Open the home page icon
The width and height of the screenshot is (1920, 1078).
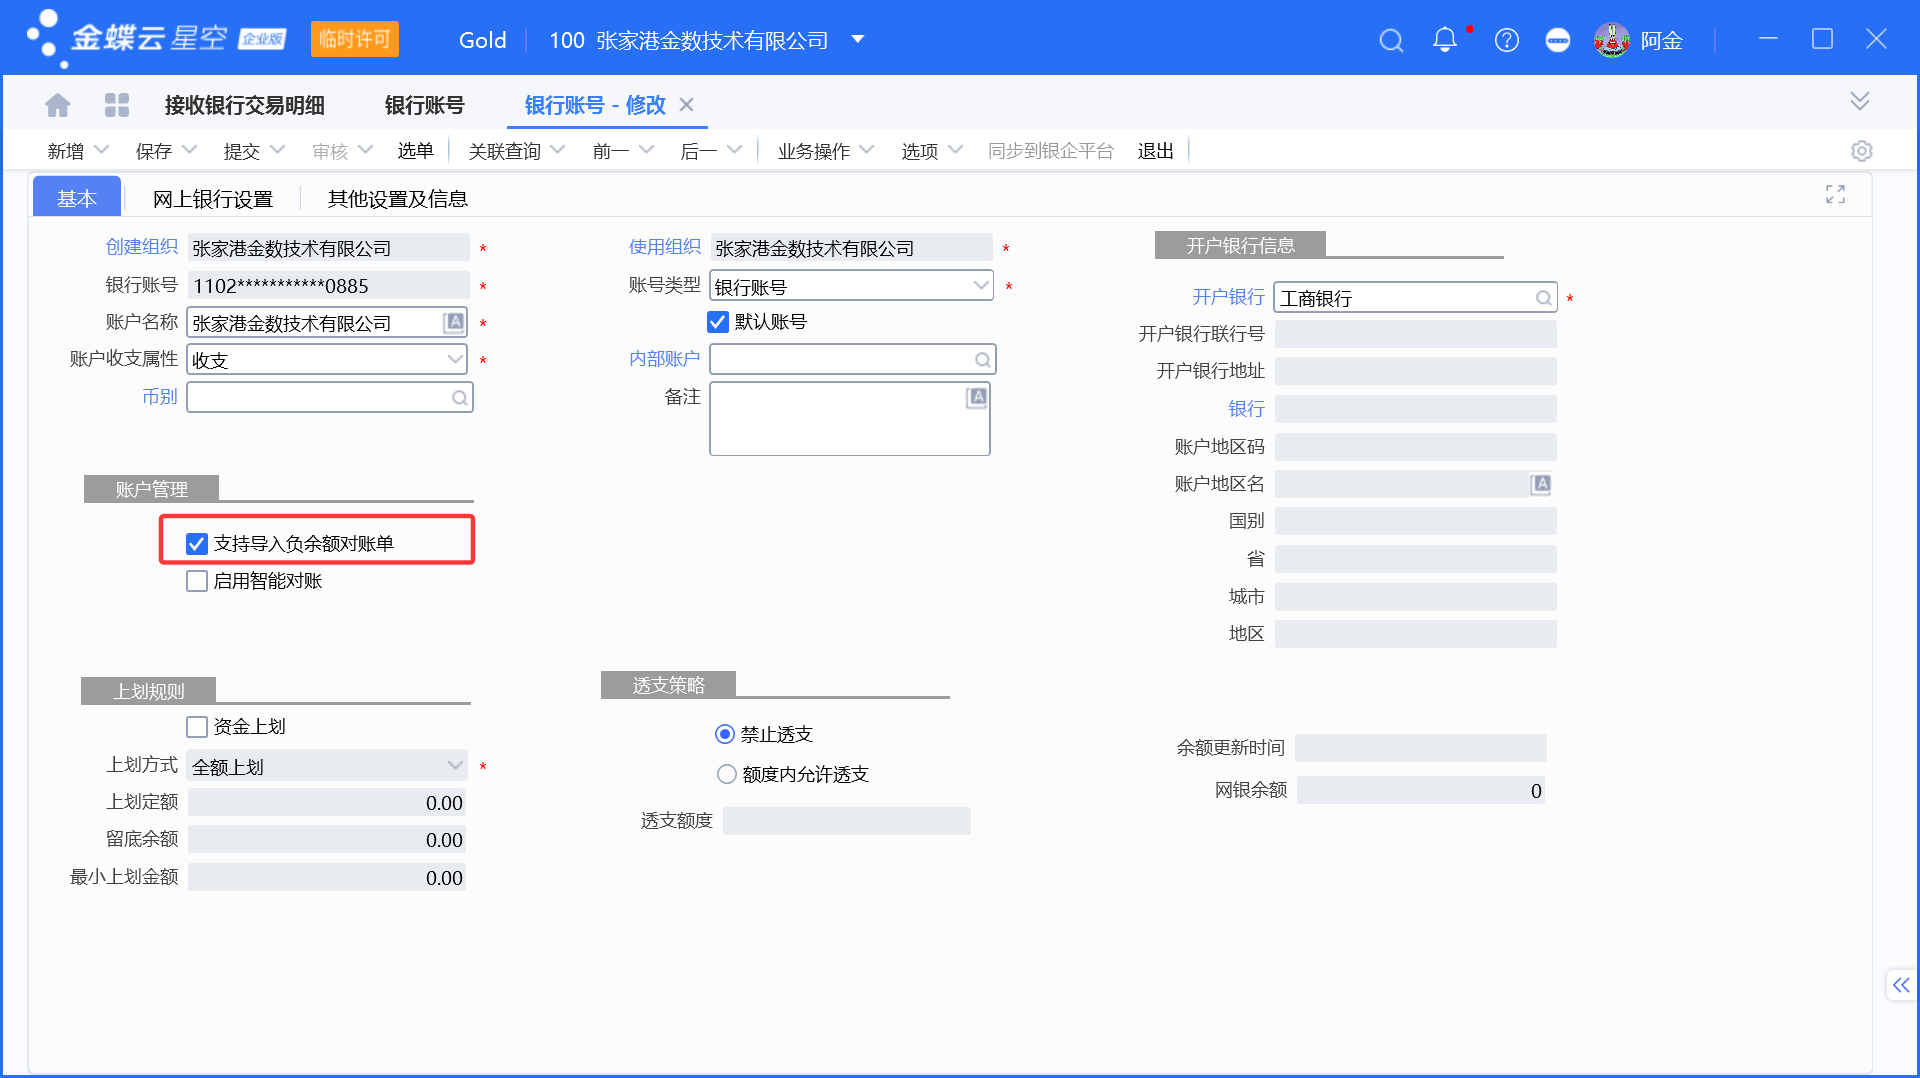(58, 105)
